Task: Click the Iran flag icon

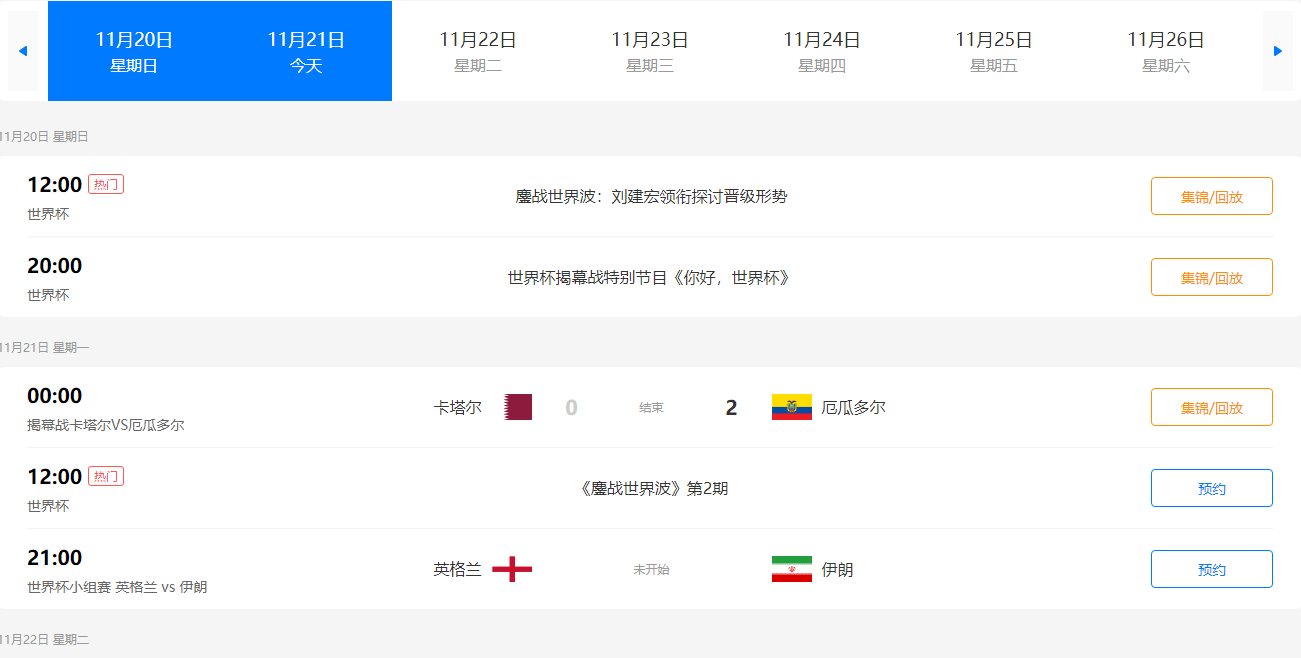Action: coord(792,569)
